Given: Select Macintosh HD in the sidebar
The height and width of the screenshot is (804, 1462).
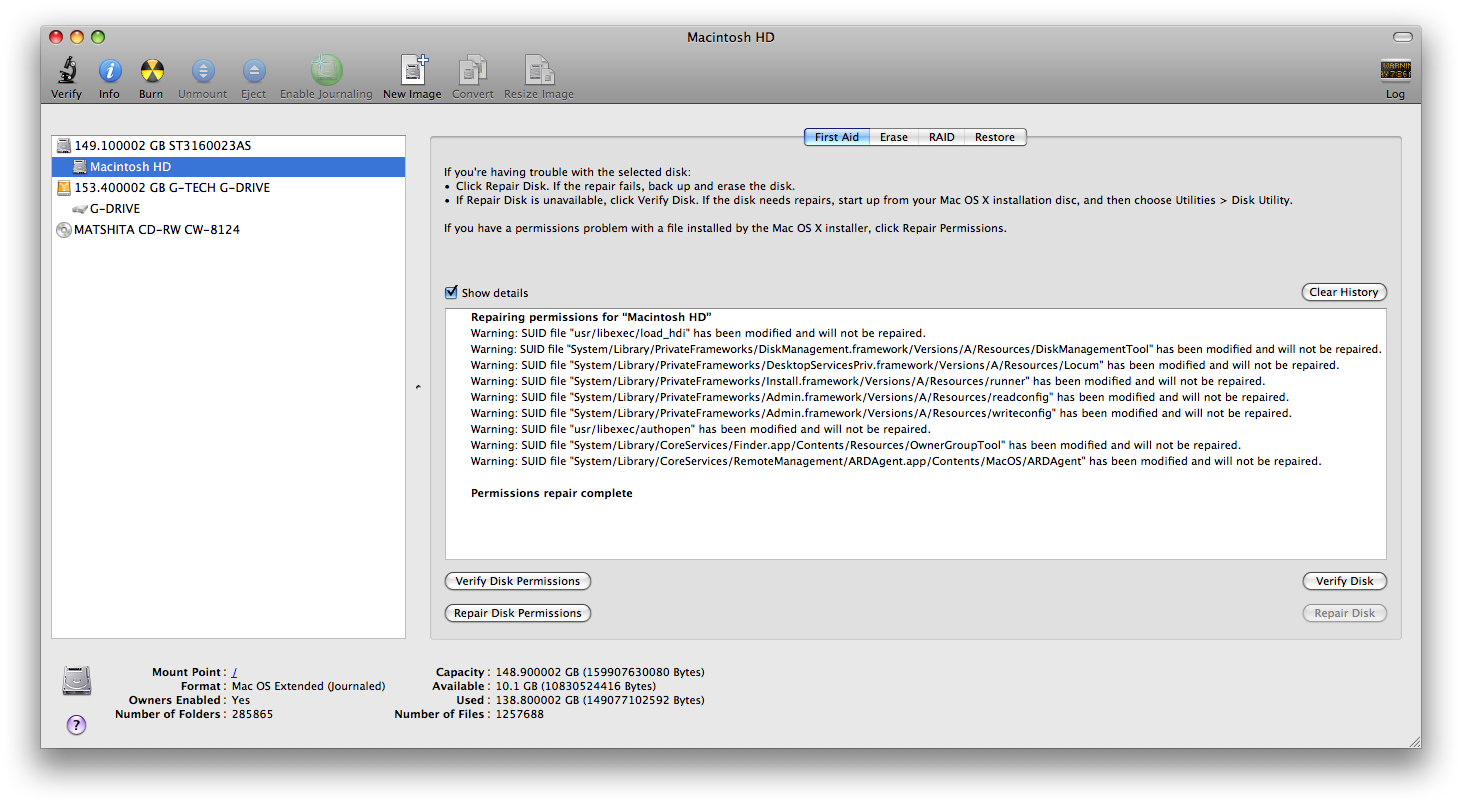Looking at the screenshot, I should coord(229,167).
